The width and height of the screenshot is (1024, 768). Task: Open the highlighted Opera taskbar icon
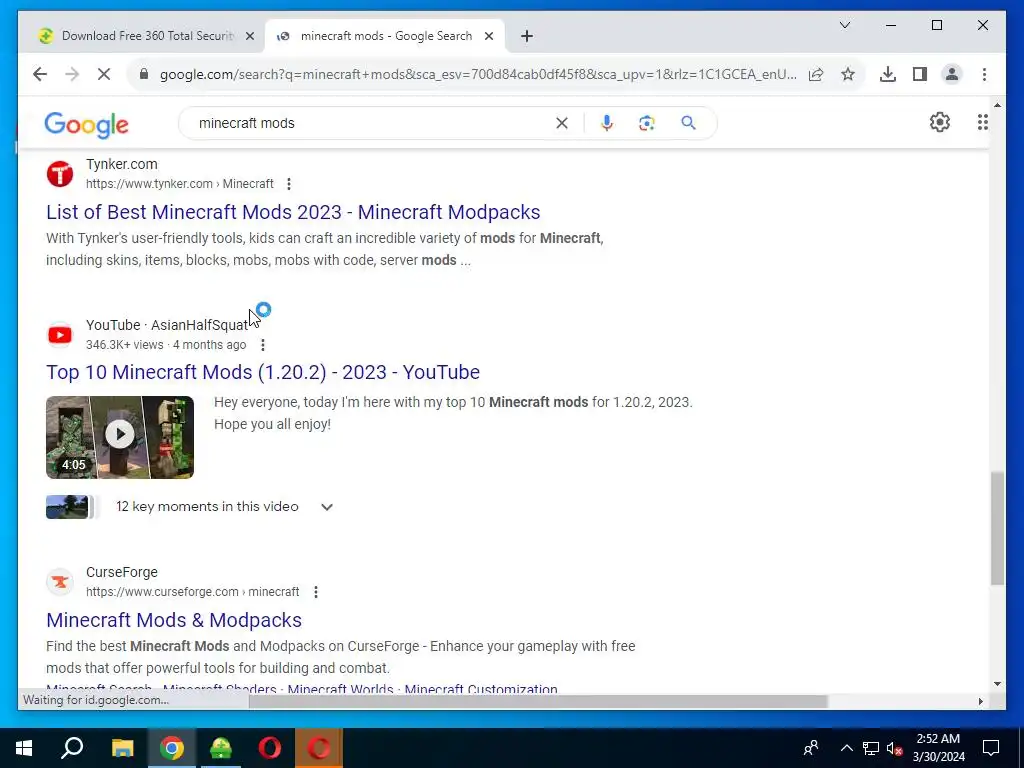coord(319,748)
